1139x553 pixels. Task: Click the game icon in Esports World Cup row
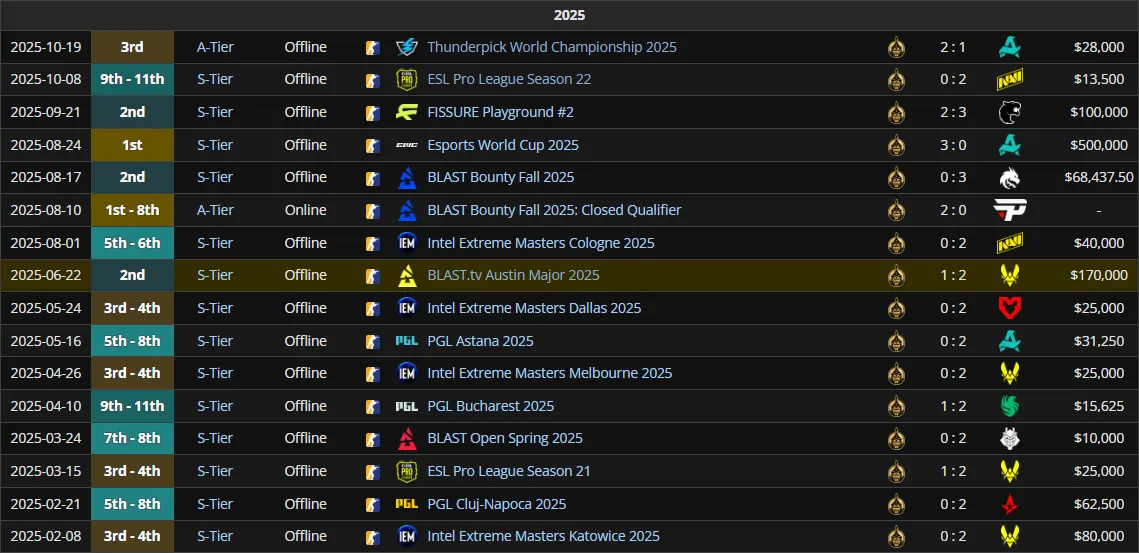tap(373, 145)
